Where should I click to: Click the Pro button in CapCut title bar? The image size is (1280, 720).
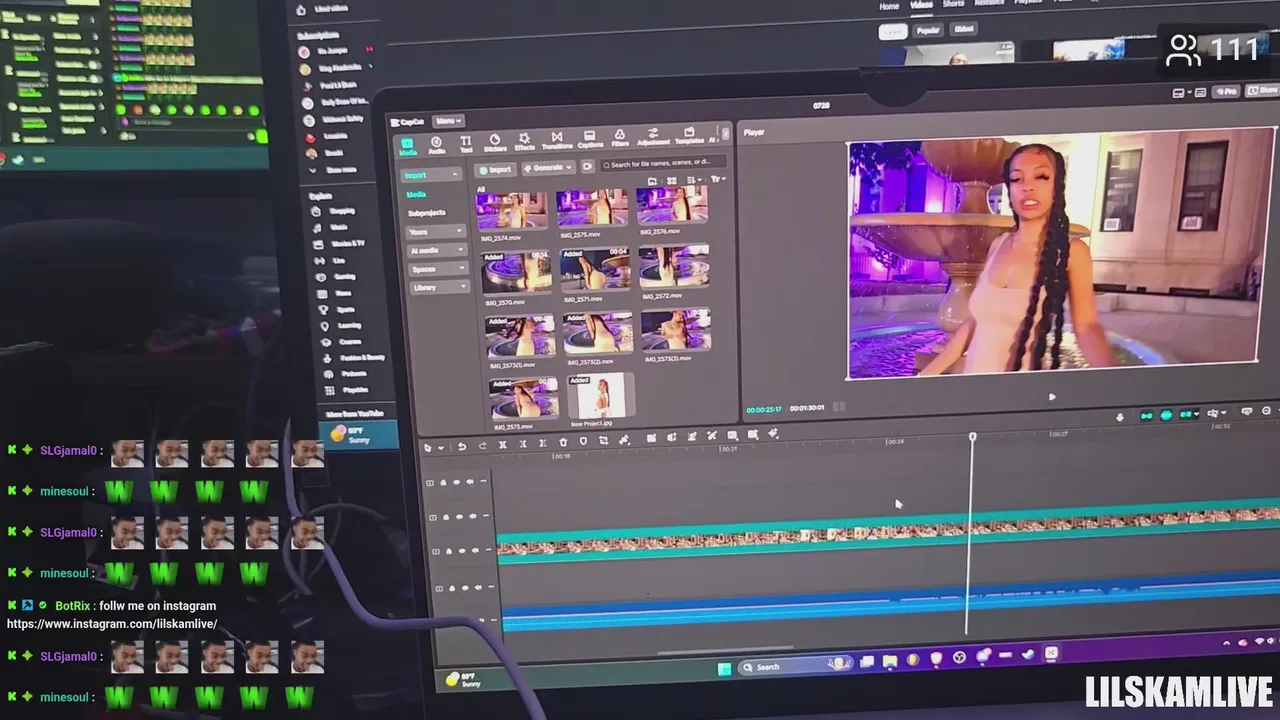point(1225,92)
